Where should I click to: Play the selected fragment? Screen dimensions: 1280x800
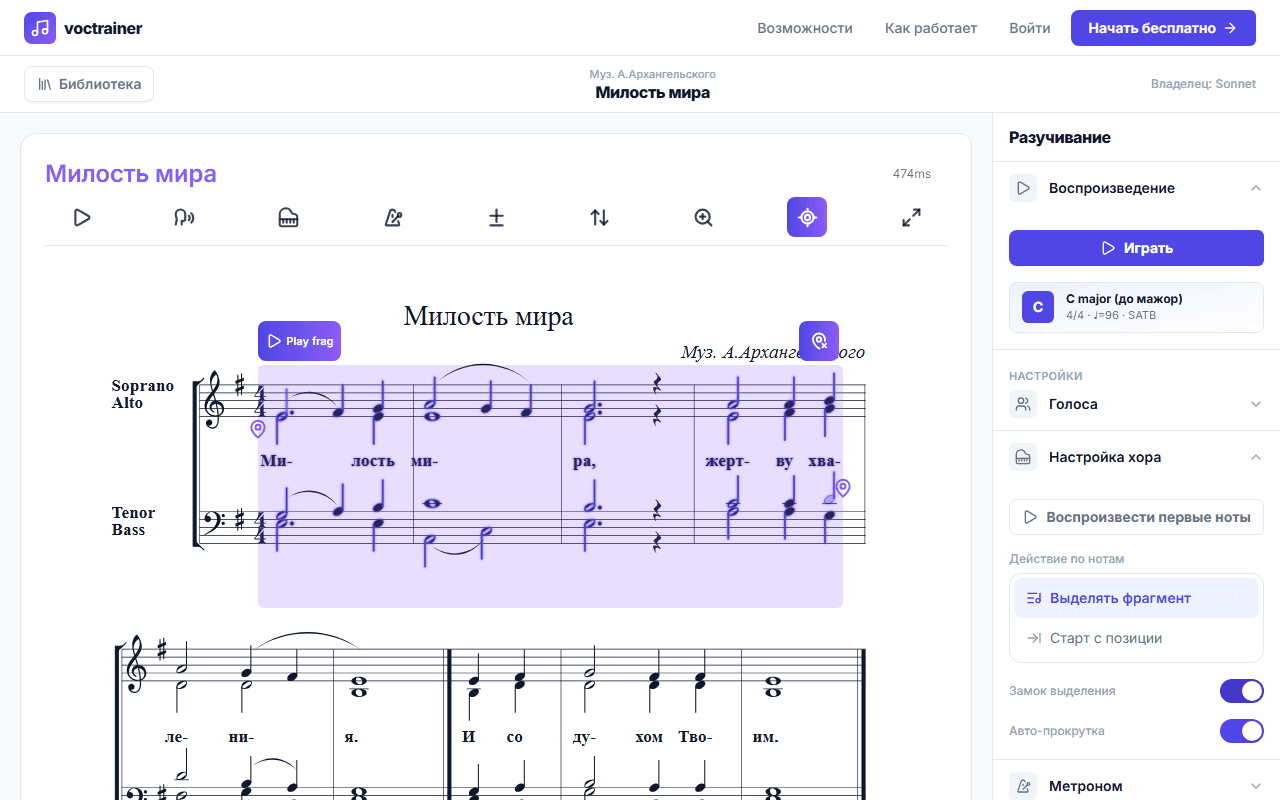[299, 341]
